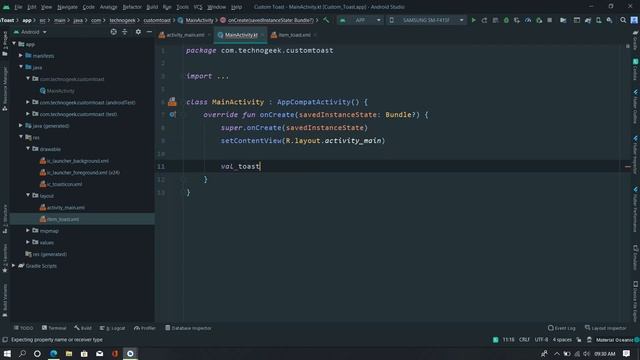Expand the values folder
Viewport: 640px width, 360px height.
(x=28, y=242)
